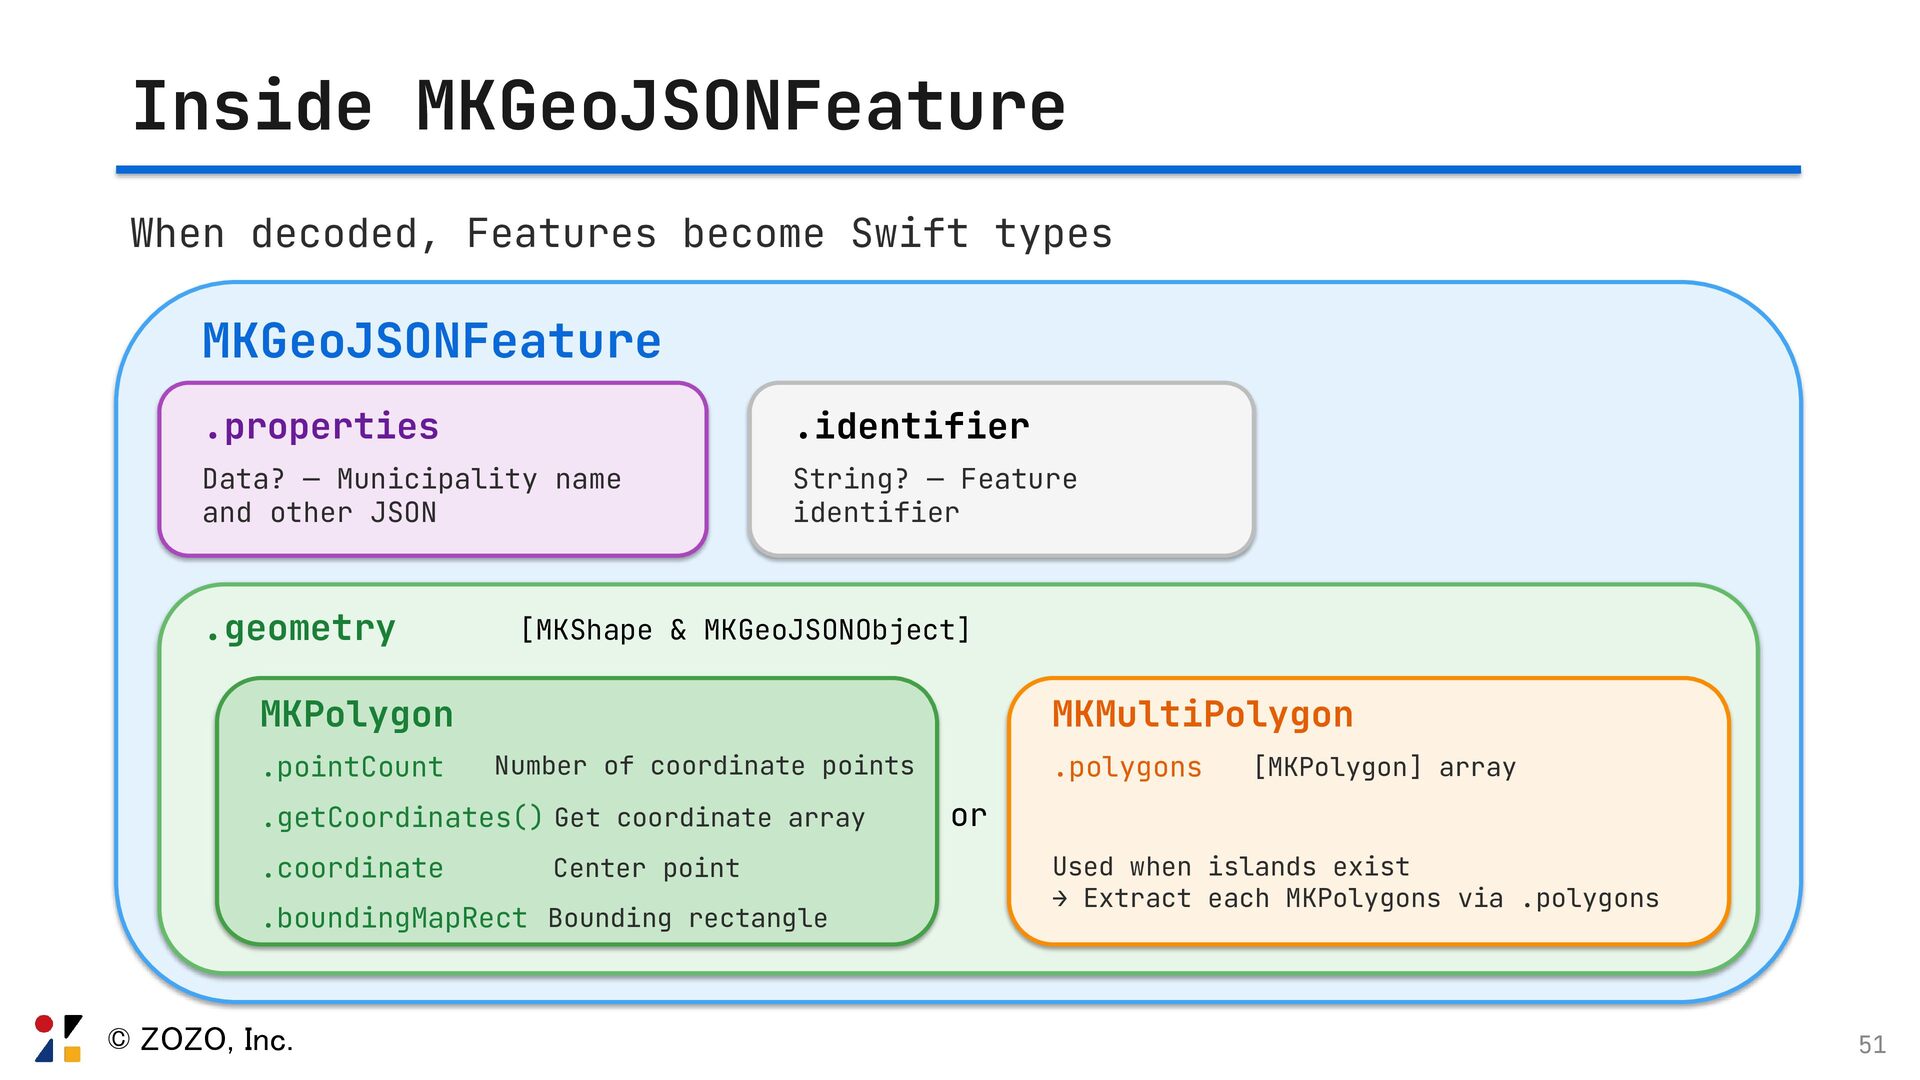
Task: Click the blue horizontal title divider line
Action: click(958, 171)
